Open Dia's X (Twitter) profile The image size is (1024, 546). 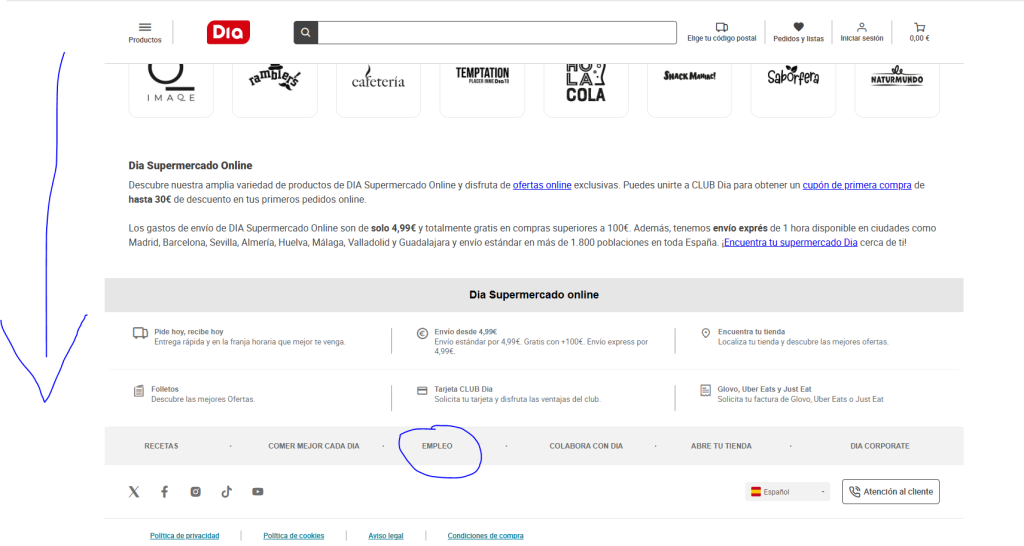pos(134,492)
